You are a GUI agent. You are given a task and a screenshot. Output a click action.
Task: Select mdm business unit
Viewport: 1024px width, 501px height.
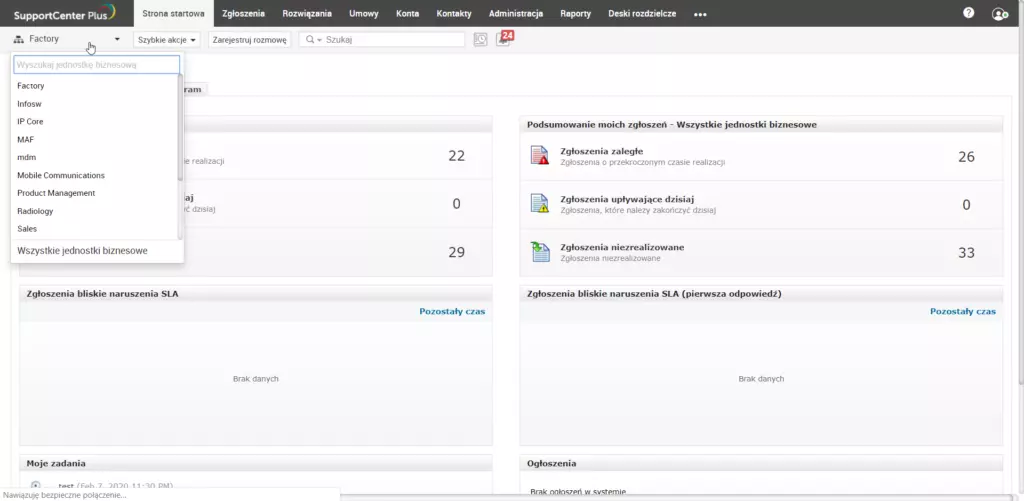click(94, 157)
